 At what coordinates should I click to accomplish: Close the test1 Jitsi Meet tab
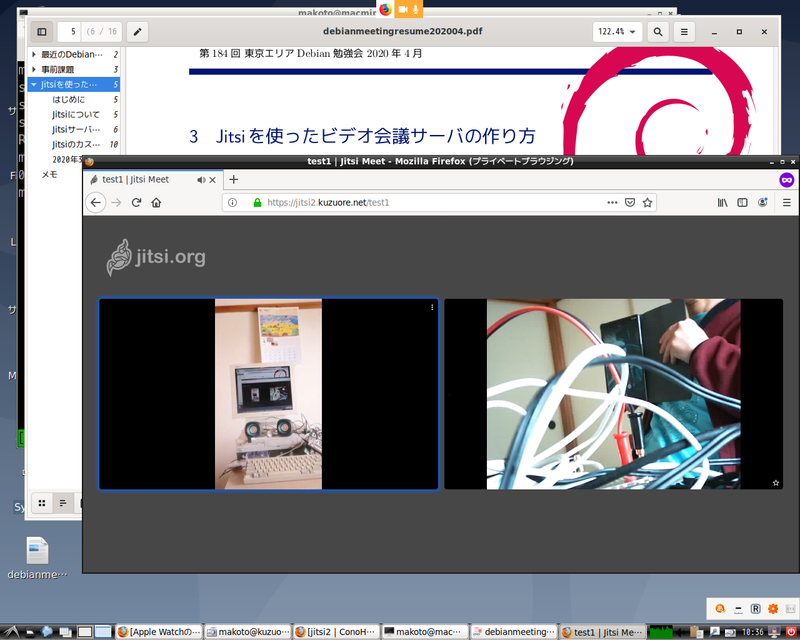tap(213, 180)
